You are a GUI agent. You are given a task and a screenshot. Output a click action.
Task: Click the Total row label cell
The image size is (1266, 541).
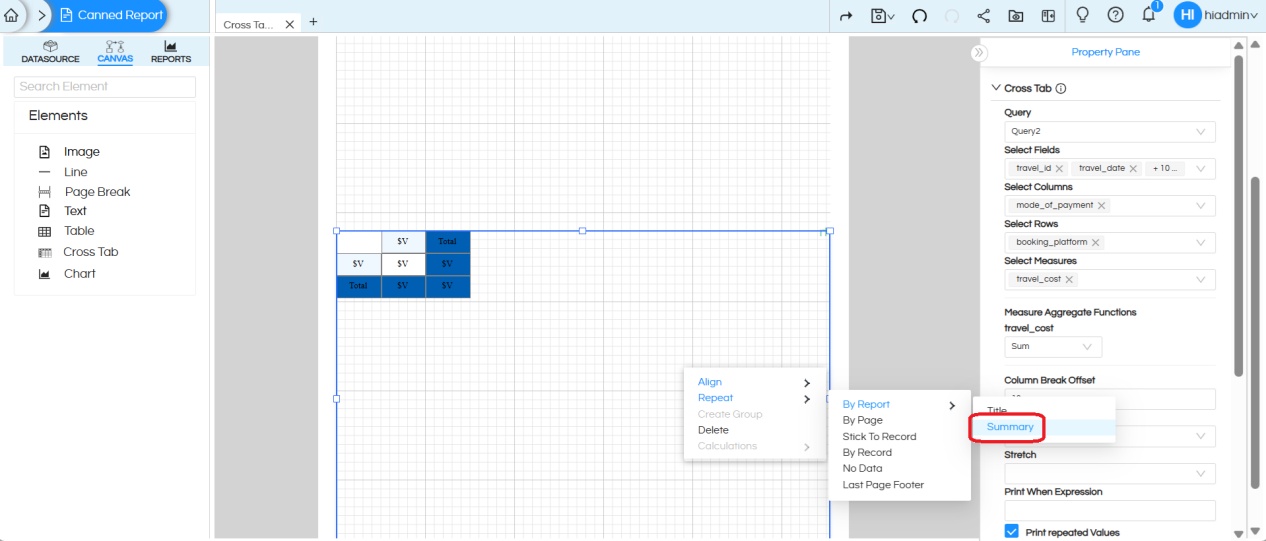358,286
